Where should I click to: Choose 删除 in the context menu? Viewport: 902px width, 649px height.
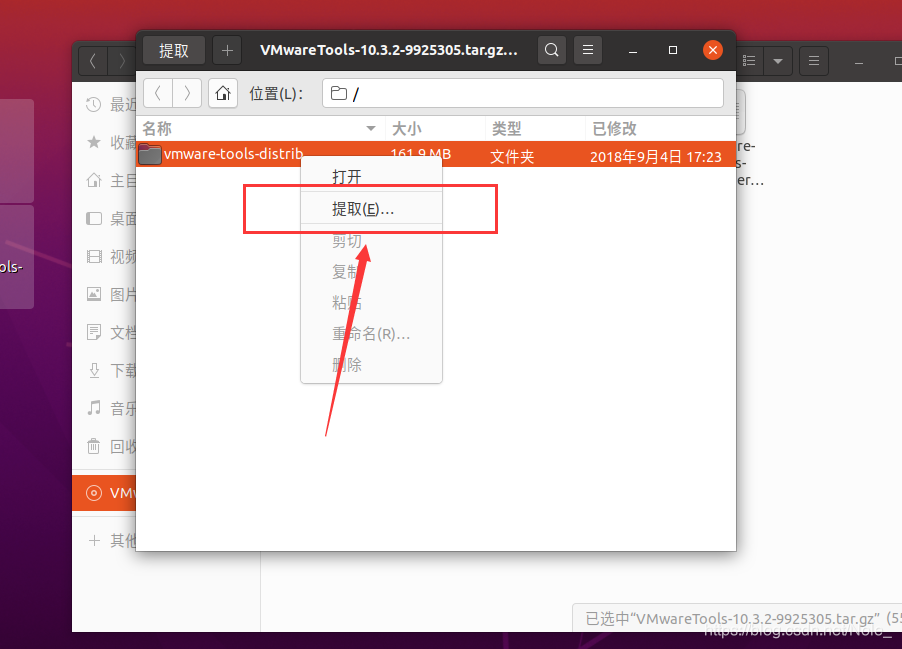(371, 365)
